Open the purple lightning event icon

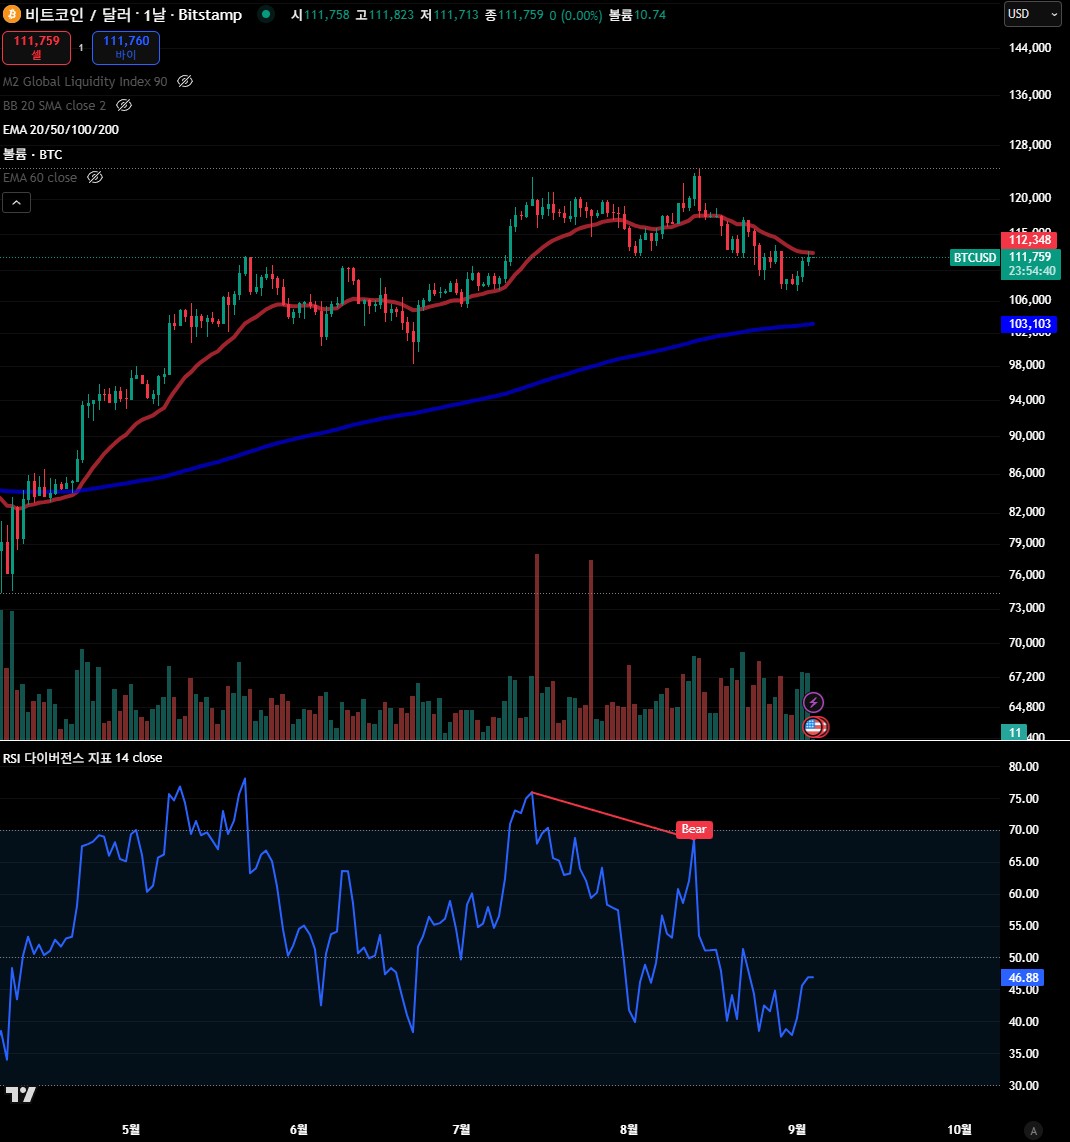(x=813, y=702)
